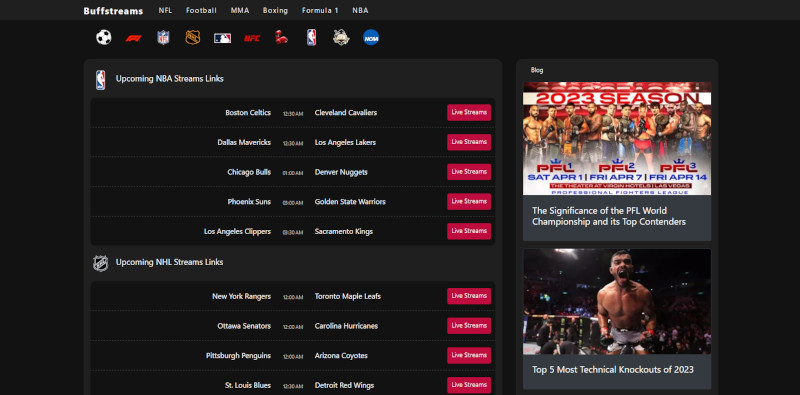The image size is (800, 395).
Task: Open the NBA menu item in navbar
Action: [x=360, y=10]
